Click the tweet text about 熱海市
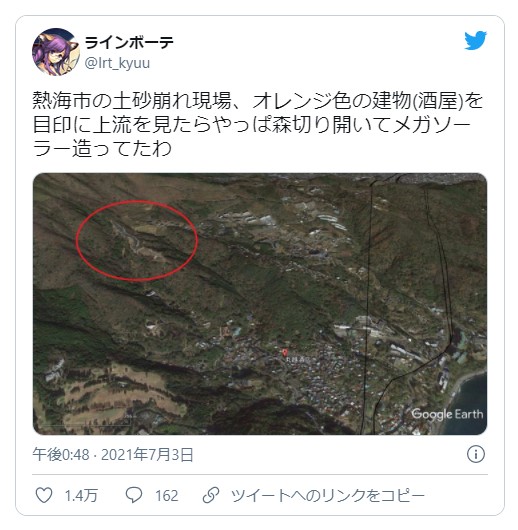 pos(257,124)
